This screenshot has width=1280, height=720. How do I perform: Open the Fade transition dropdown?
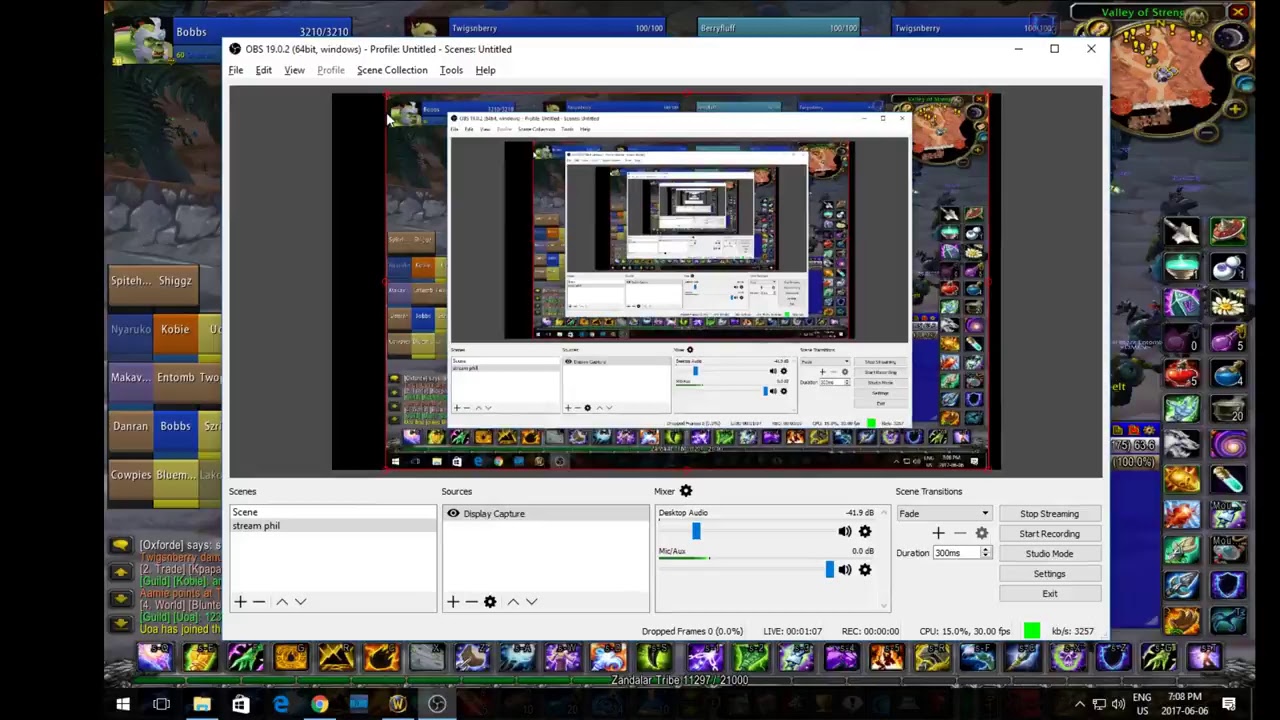944,514
